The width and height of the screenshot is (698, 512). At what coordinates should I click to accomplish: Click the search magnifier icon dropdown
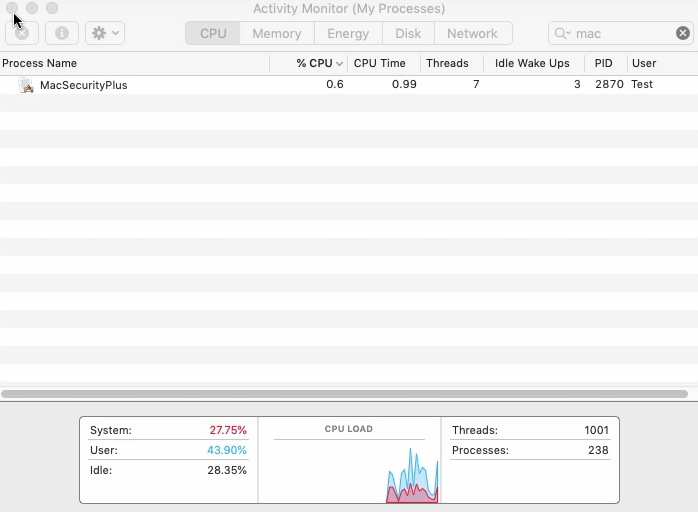point(564,33)
